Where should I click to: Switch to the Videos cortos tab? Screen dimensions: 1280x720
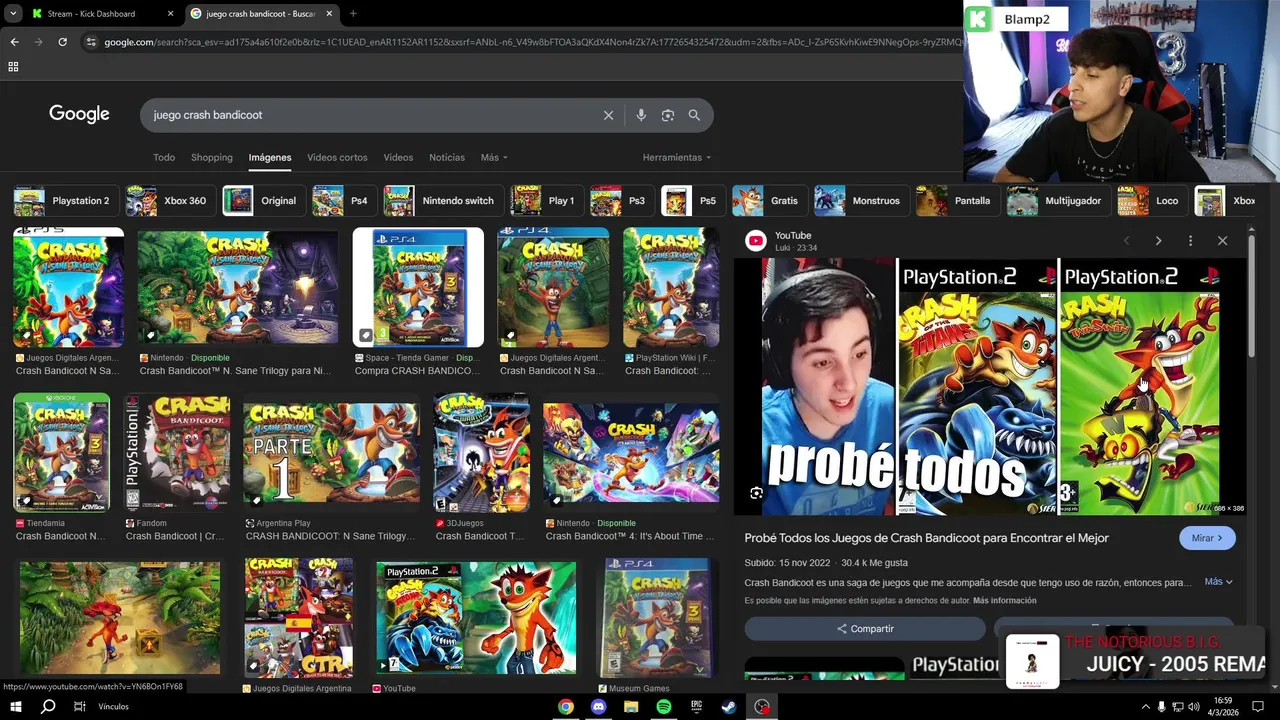pyautogui.click(x=337, y=157)
